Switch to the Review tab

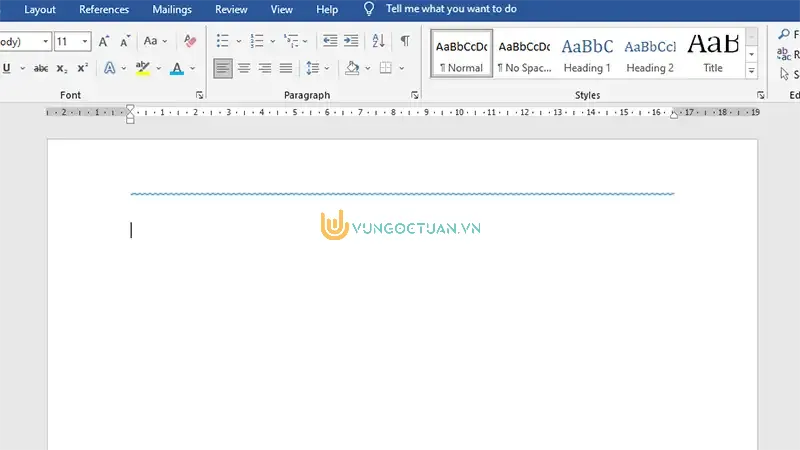231,9
